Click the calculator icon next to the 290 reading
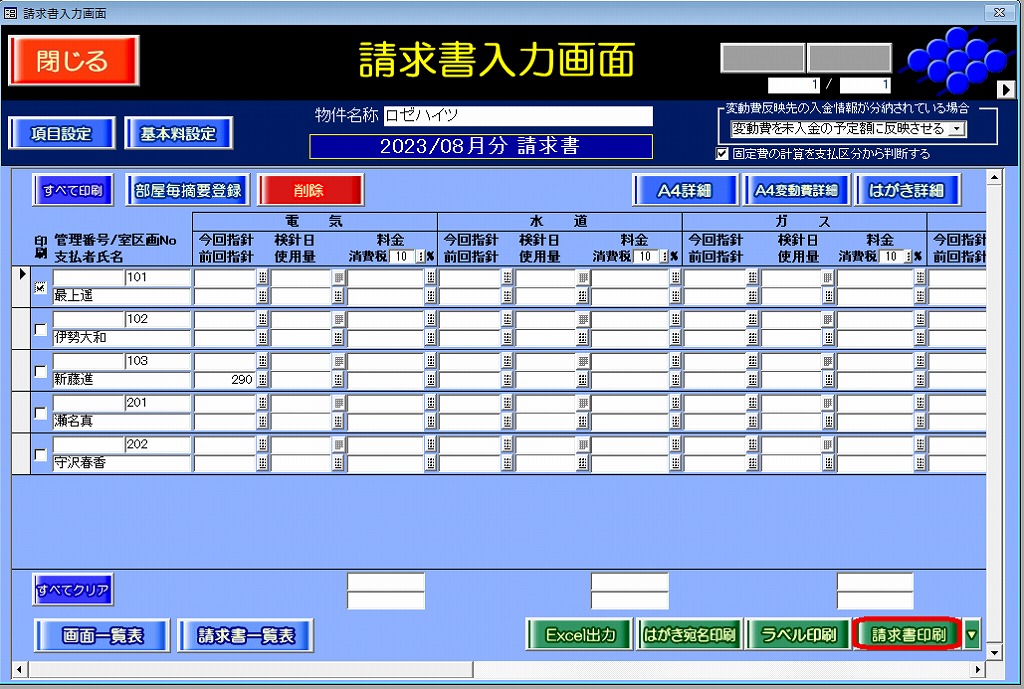Image resolution: width=1024 pixels, height=689 pixels. (263, 380)
